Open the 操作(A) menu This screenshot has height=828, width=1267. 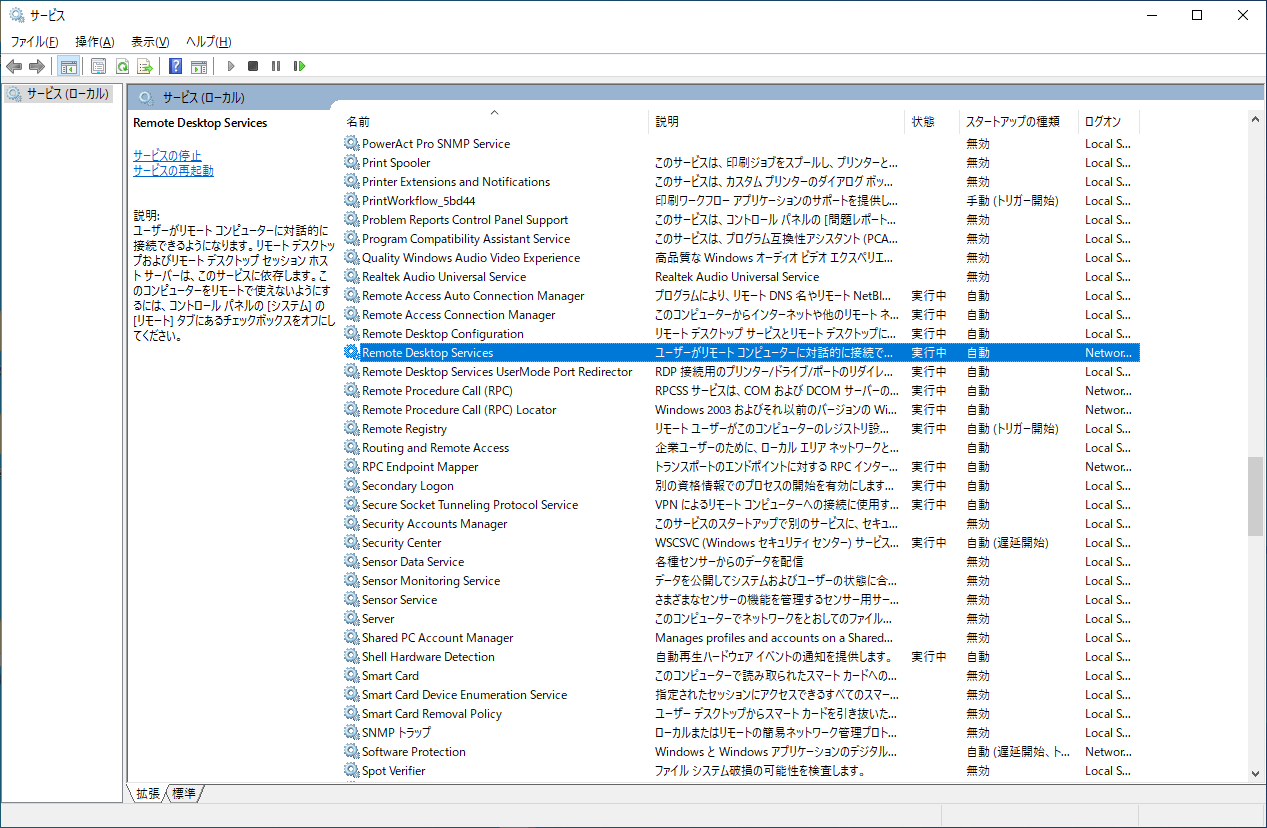94,42
